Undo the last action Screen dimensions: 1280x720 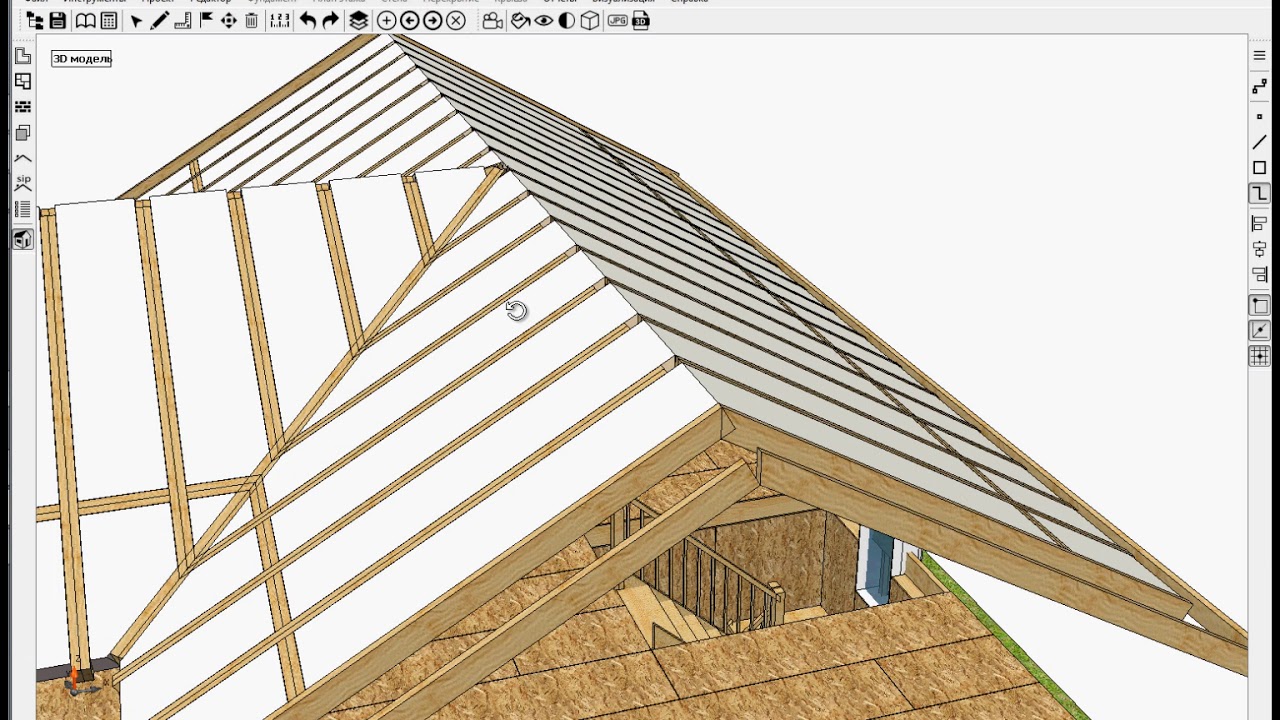tap(308, 20)
